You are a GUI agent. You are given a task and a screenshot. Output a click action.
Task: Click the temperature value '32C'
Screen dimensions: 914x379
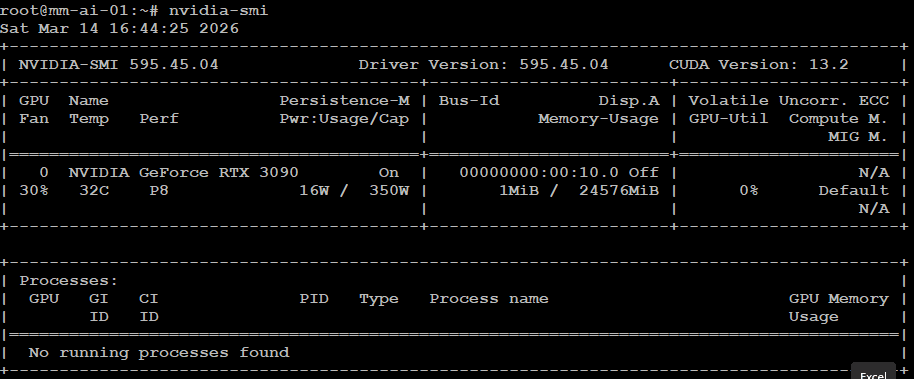click(x=94, y=191)
